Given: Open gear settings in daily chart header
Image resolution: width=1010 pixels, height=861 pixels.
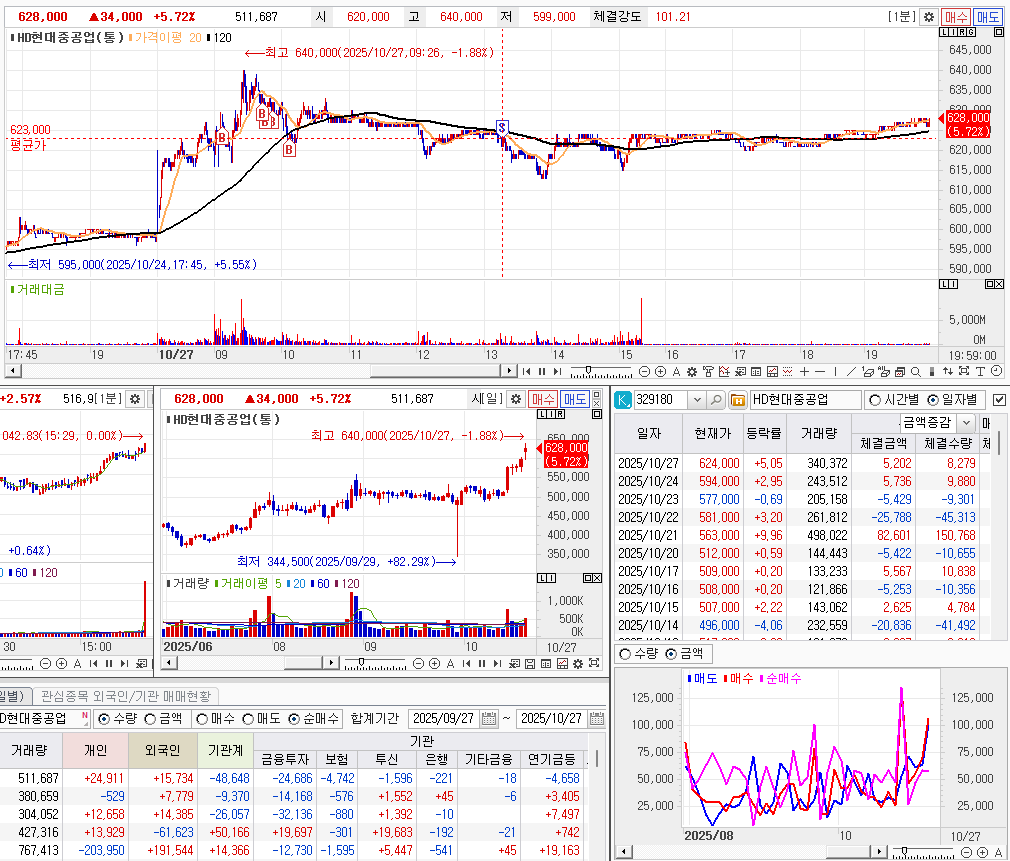Looking at the screenshot, I should coord(516,399).
